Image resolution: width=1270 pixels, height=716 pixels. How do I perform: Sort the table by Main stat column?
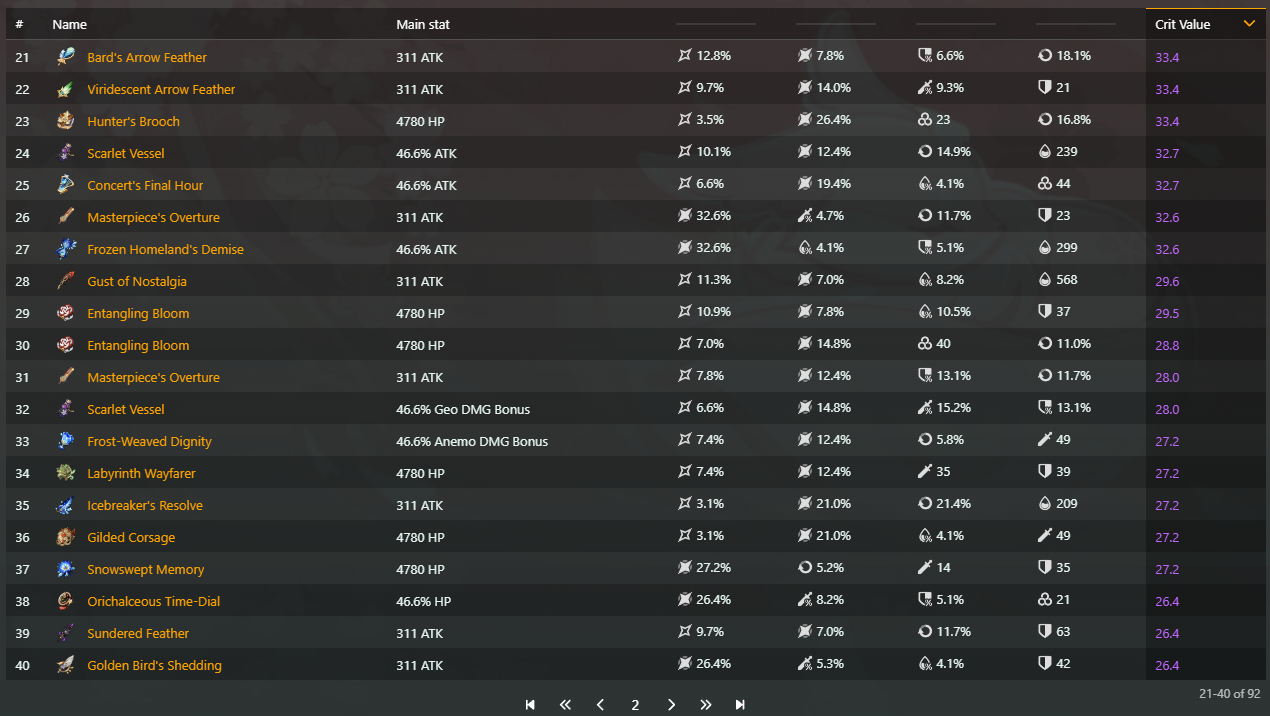(423, 24)
